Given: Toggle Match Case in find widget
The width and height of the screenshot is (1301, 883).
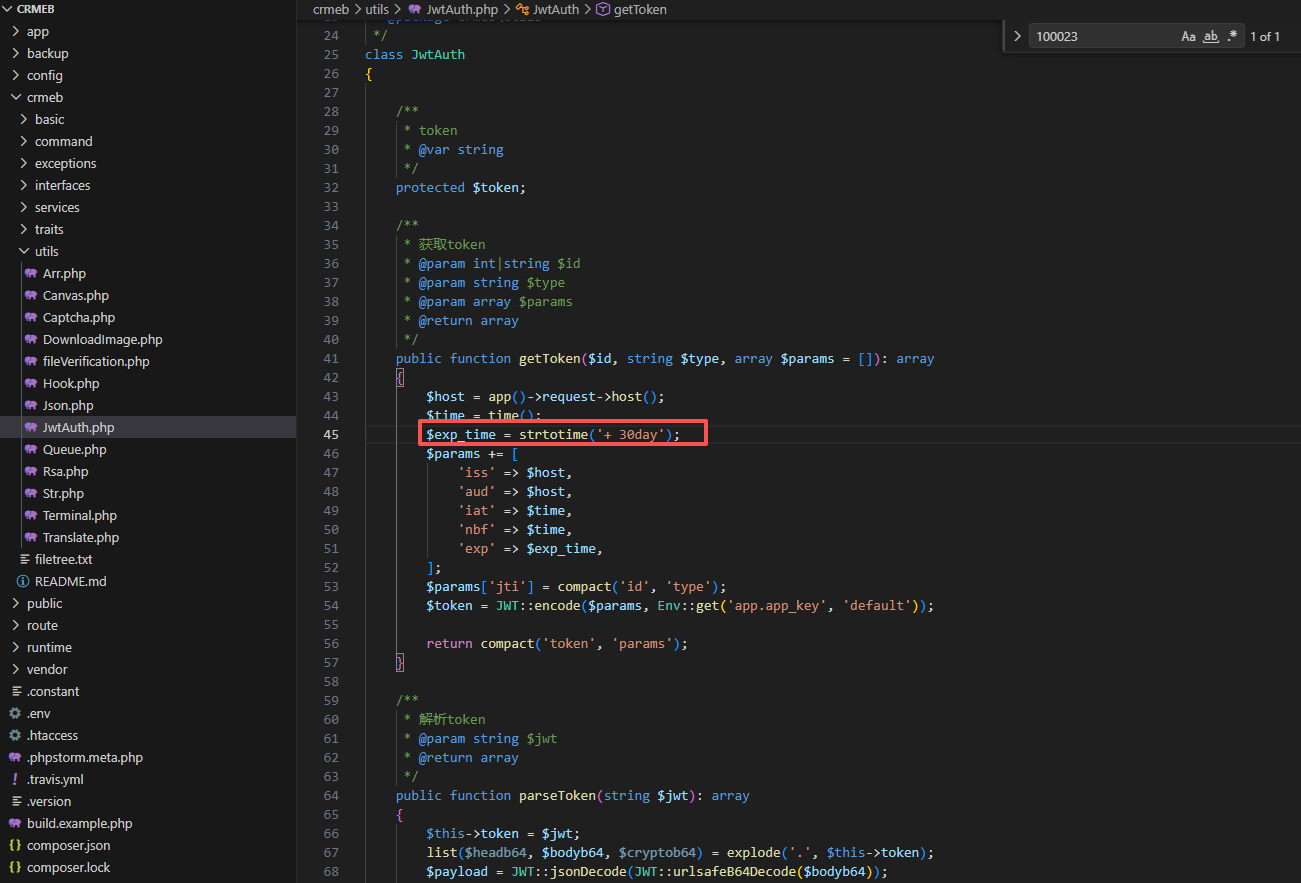Looking at the screenshot, I should click(1188, 36).
